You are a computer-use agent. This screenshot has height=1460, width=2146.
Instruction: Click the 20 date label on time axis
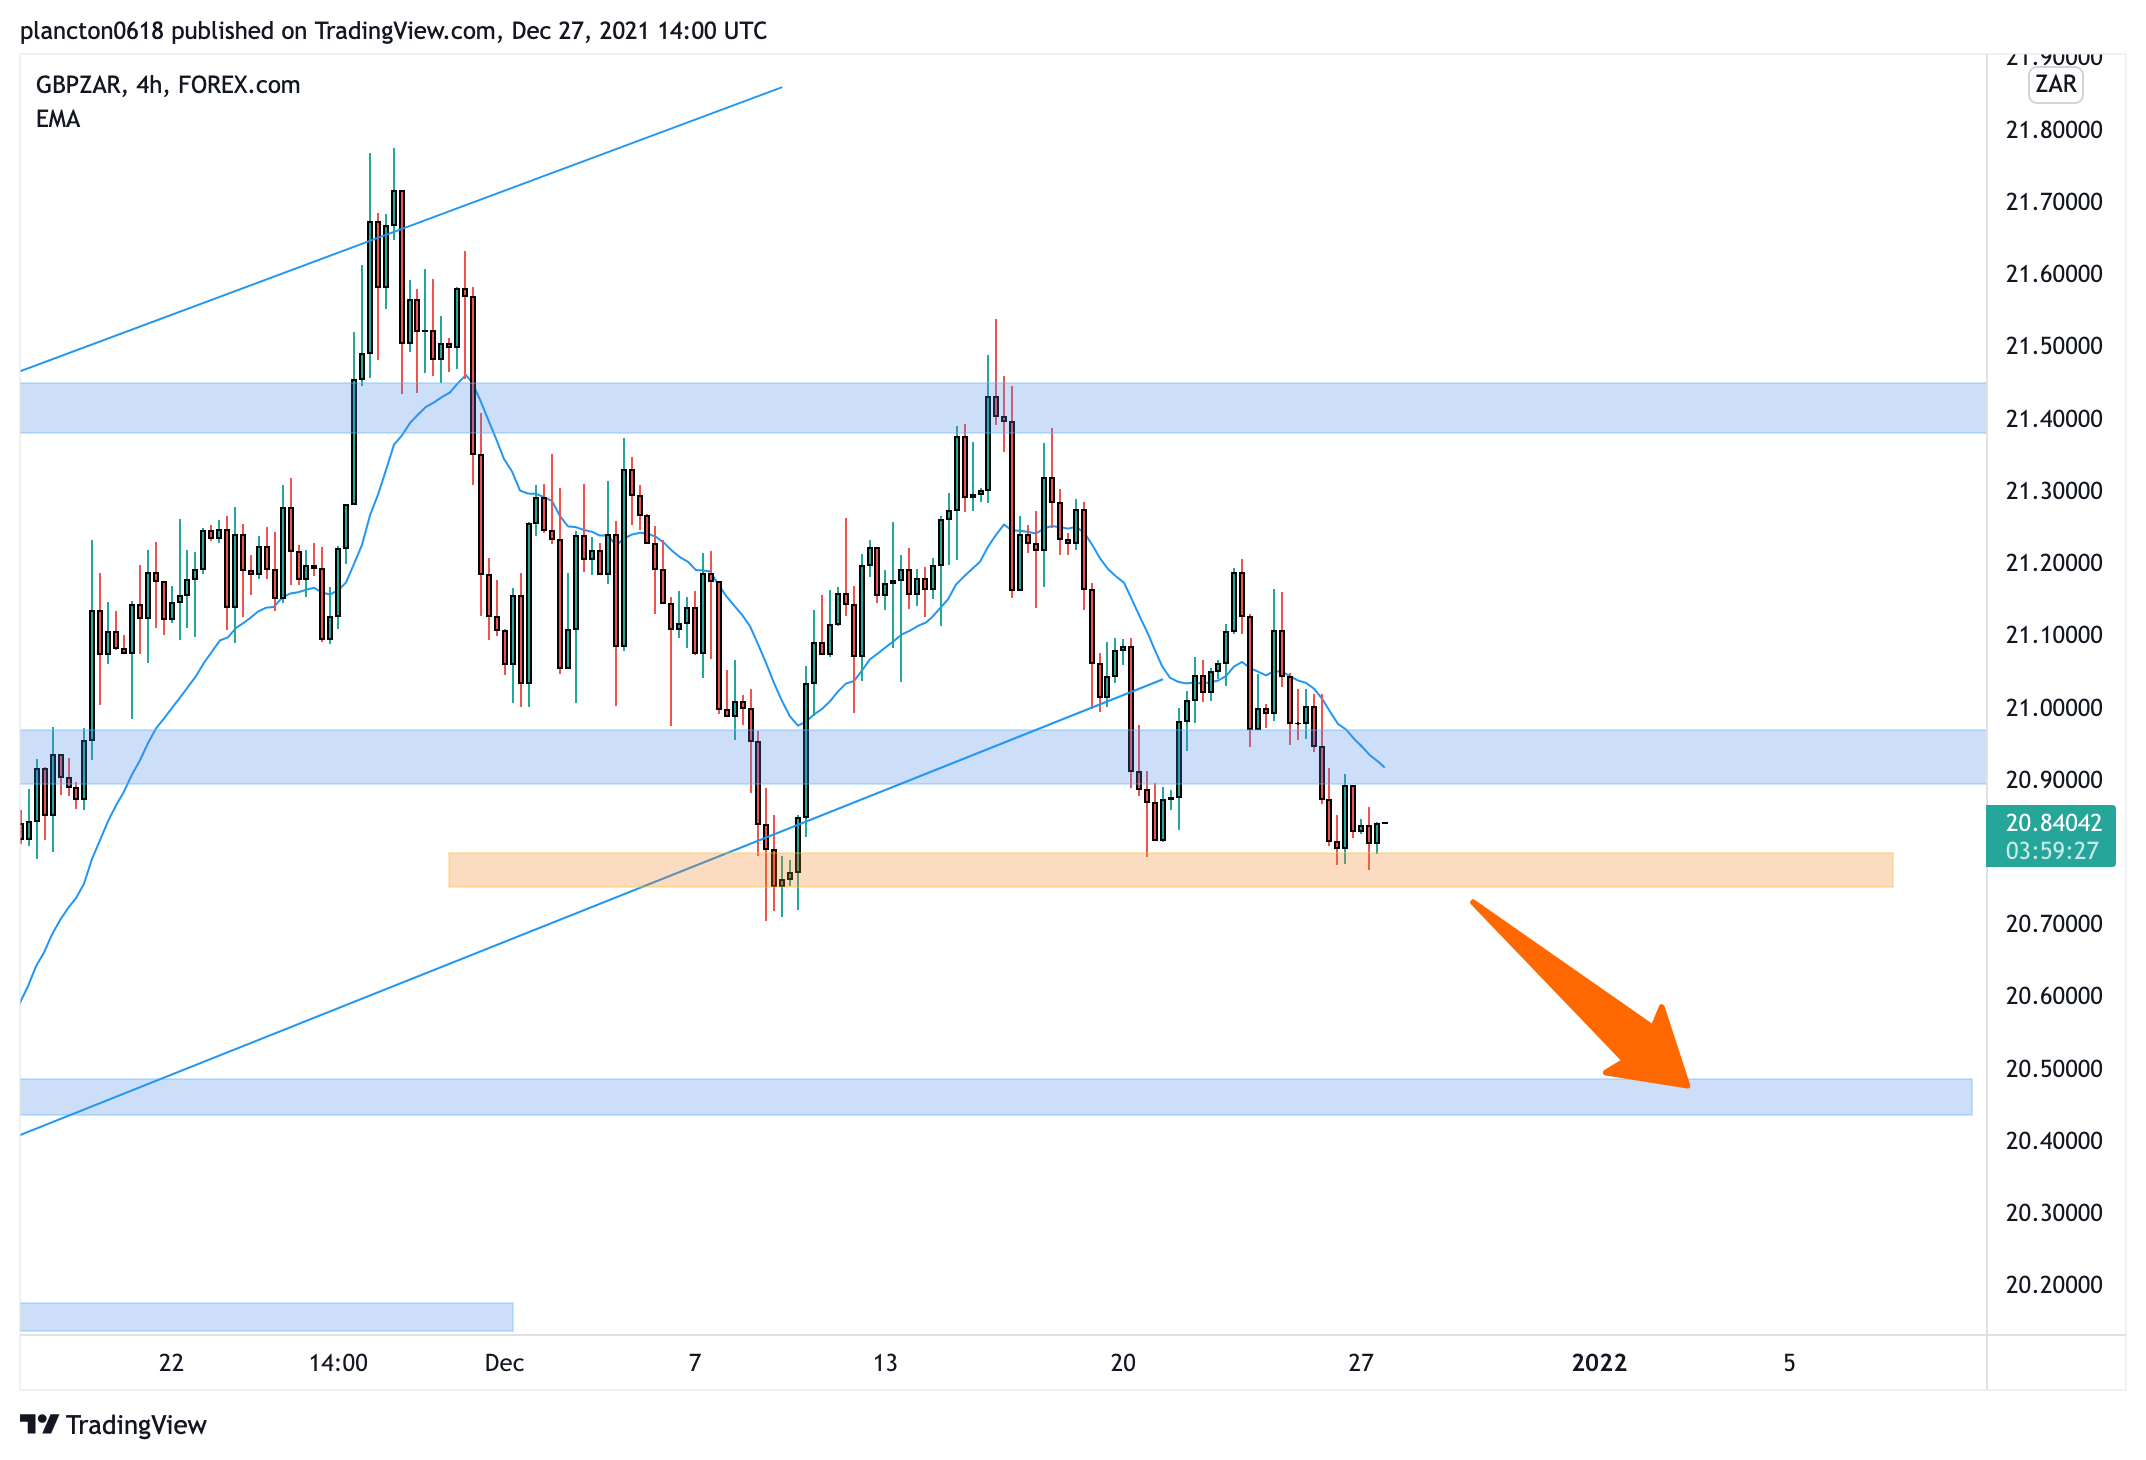click(1123, 1363)
